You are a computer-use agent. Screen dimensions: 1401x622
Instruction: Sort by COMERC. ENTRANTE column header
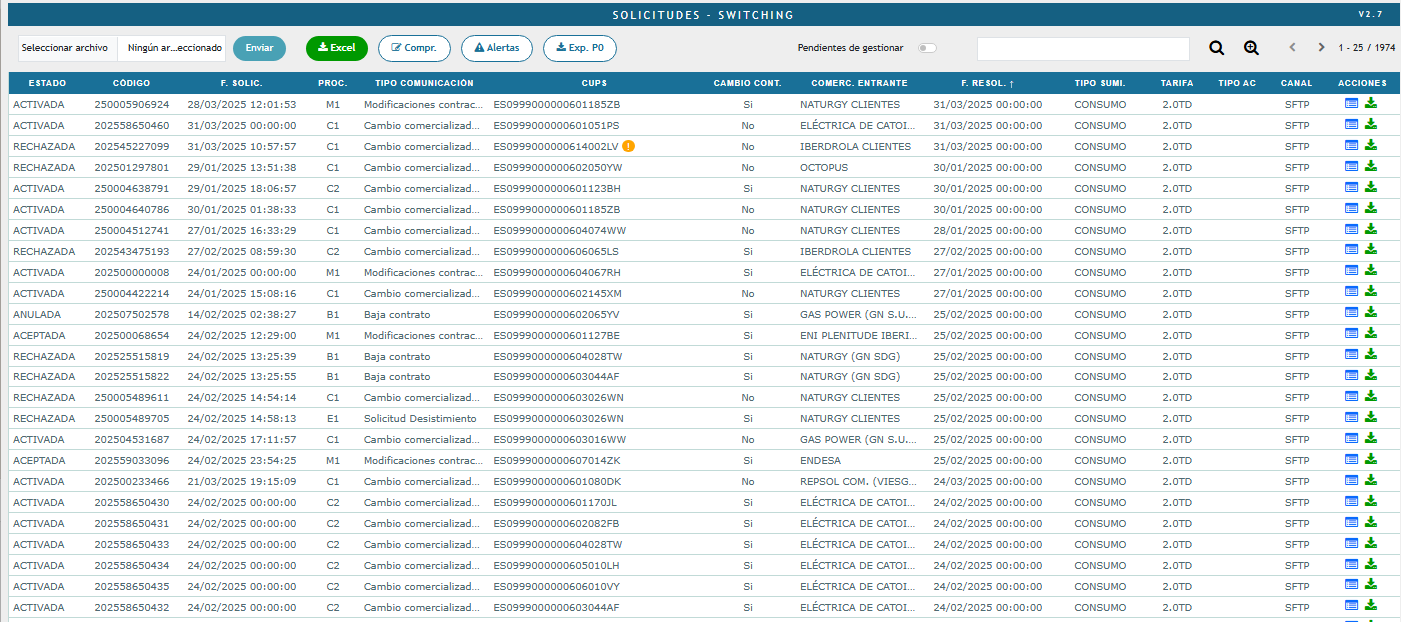click(x=845, y=83)
